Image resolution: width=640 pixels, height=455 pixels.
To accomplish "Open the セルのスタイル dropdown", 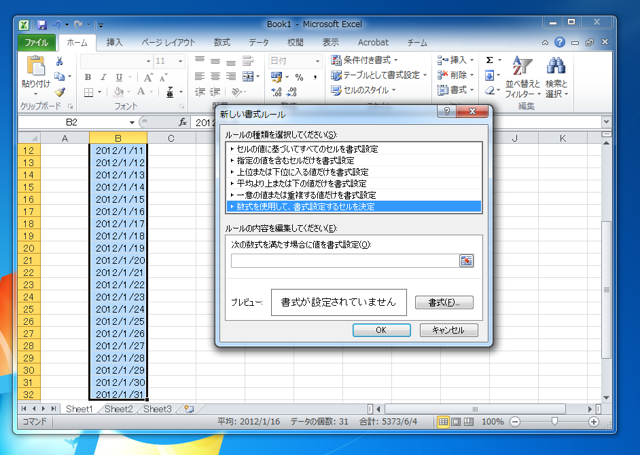I will 363,90.
